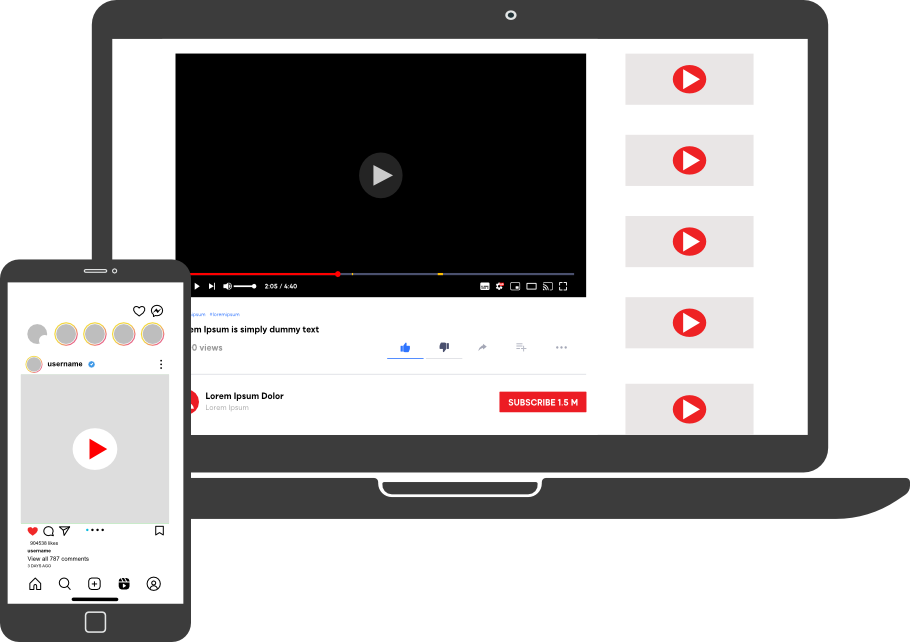This screenshot has width=910, height=642.
Task: Open "View all 787 comments"
Action: click(58, 559)
